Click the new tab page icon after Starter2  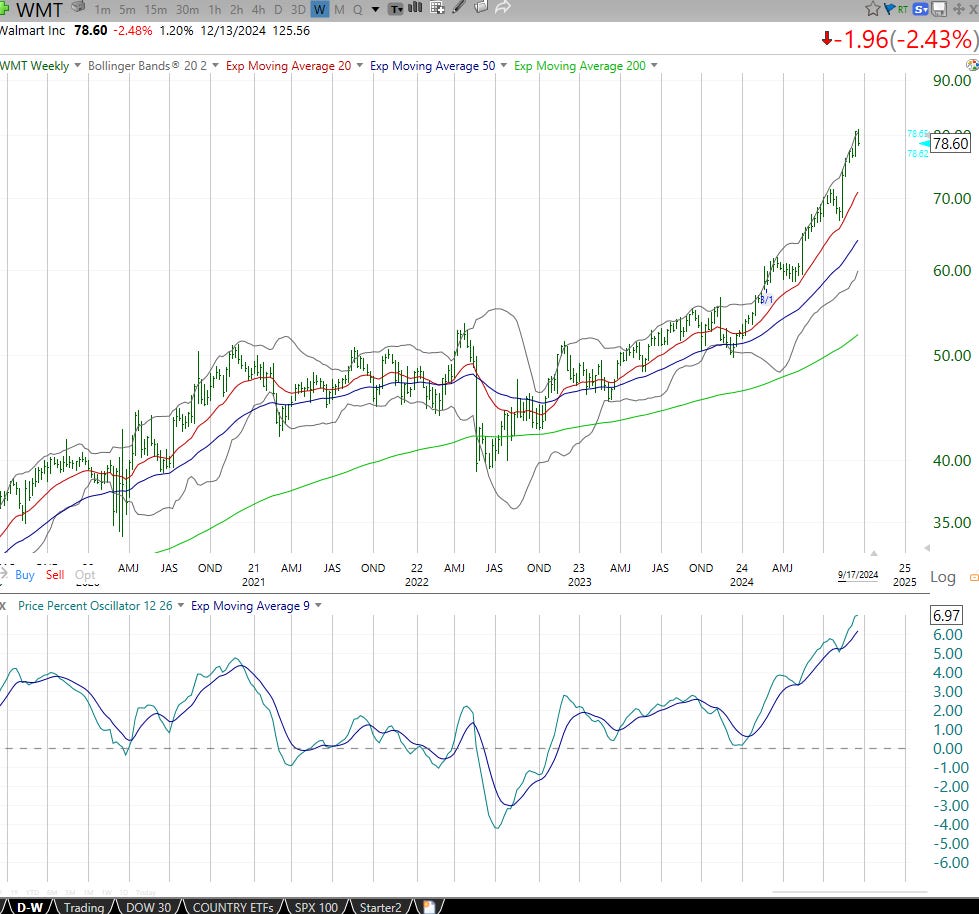(428, 907)
